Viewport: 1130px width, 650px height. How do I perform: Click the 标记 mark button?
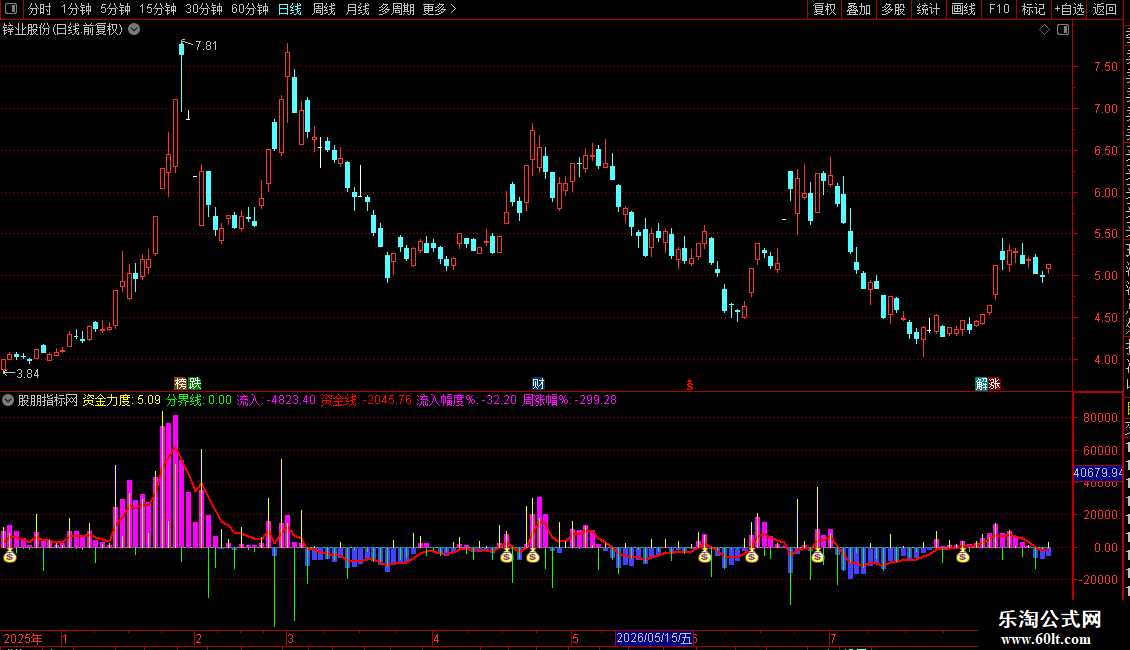[1033, 9]
